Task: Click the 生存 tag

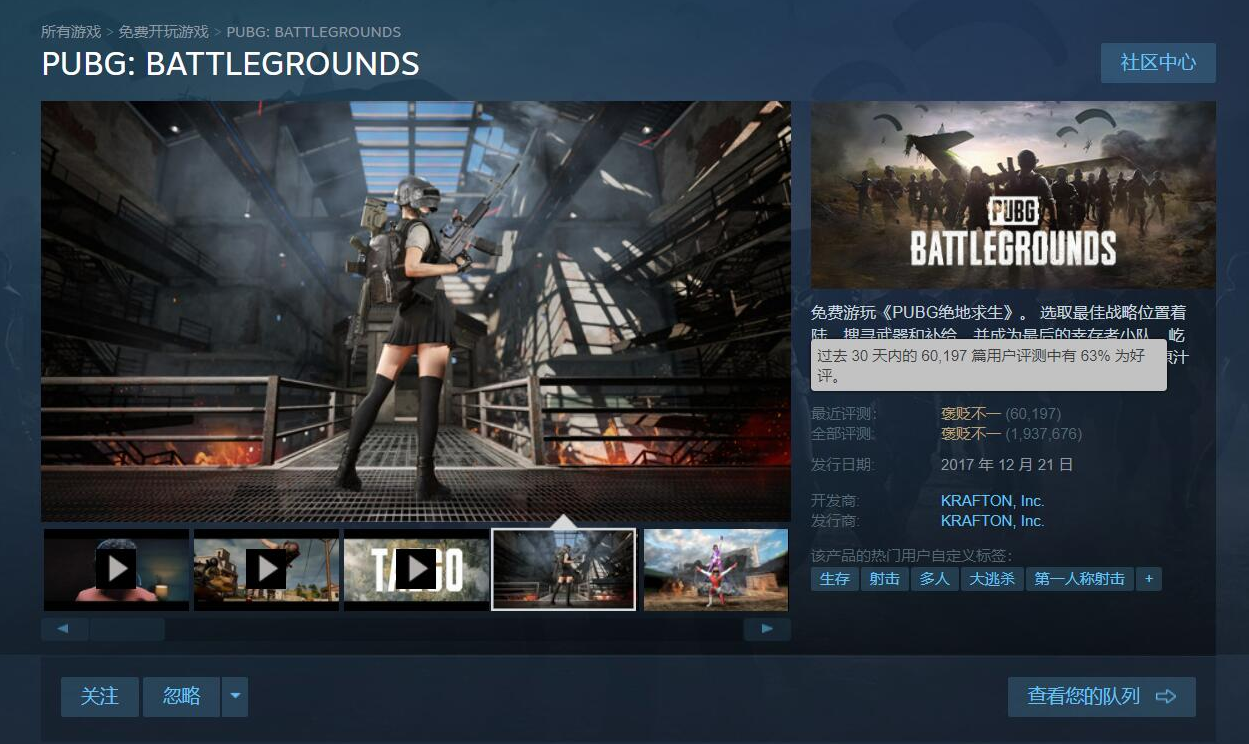Action: point(834,579)
